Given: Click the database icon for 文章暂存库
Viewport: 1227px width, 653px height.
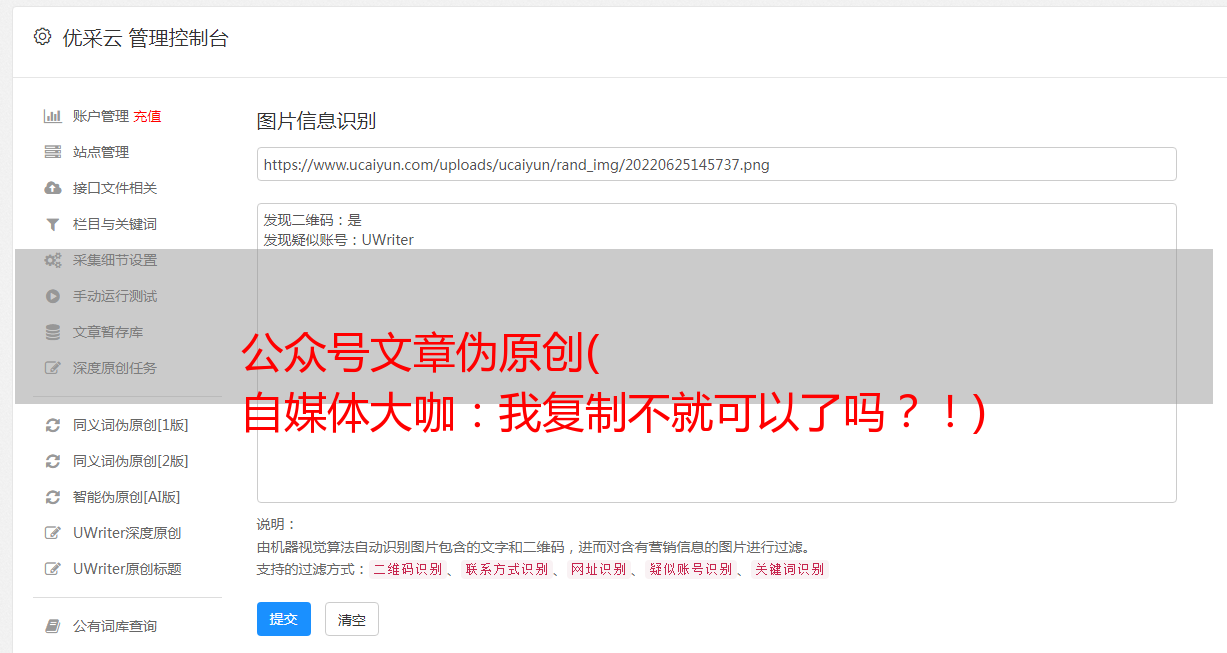Looking at the screenshot, I should click(x=53, y=332).
